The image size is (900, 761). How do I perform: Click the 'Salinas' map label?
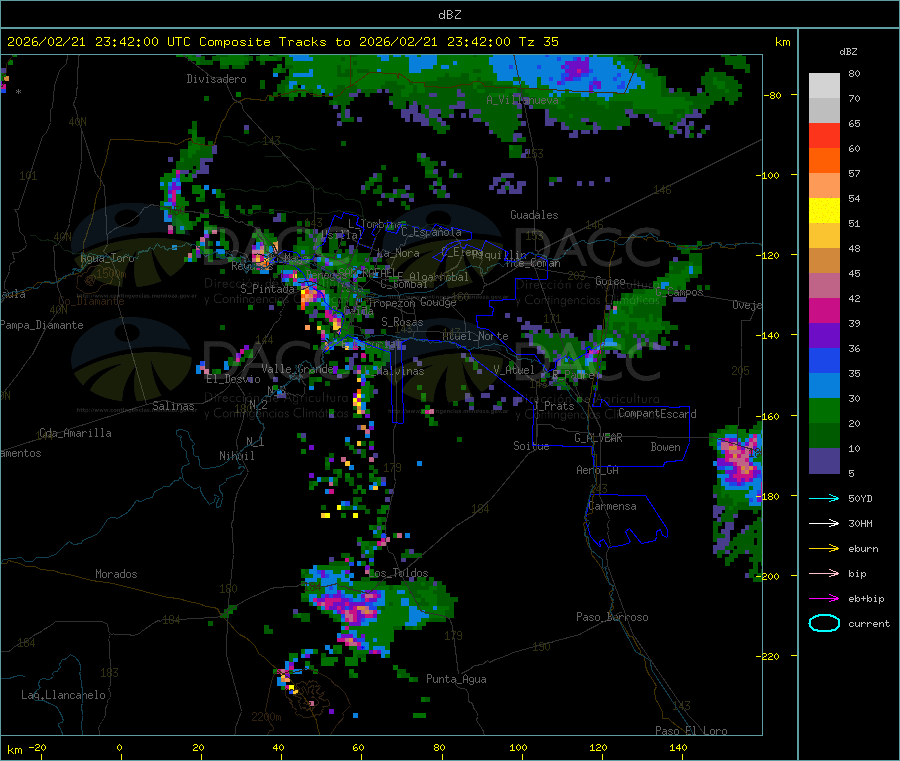(173, 406)
